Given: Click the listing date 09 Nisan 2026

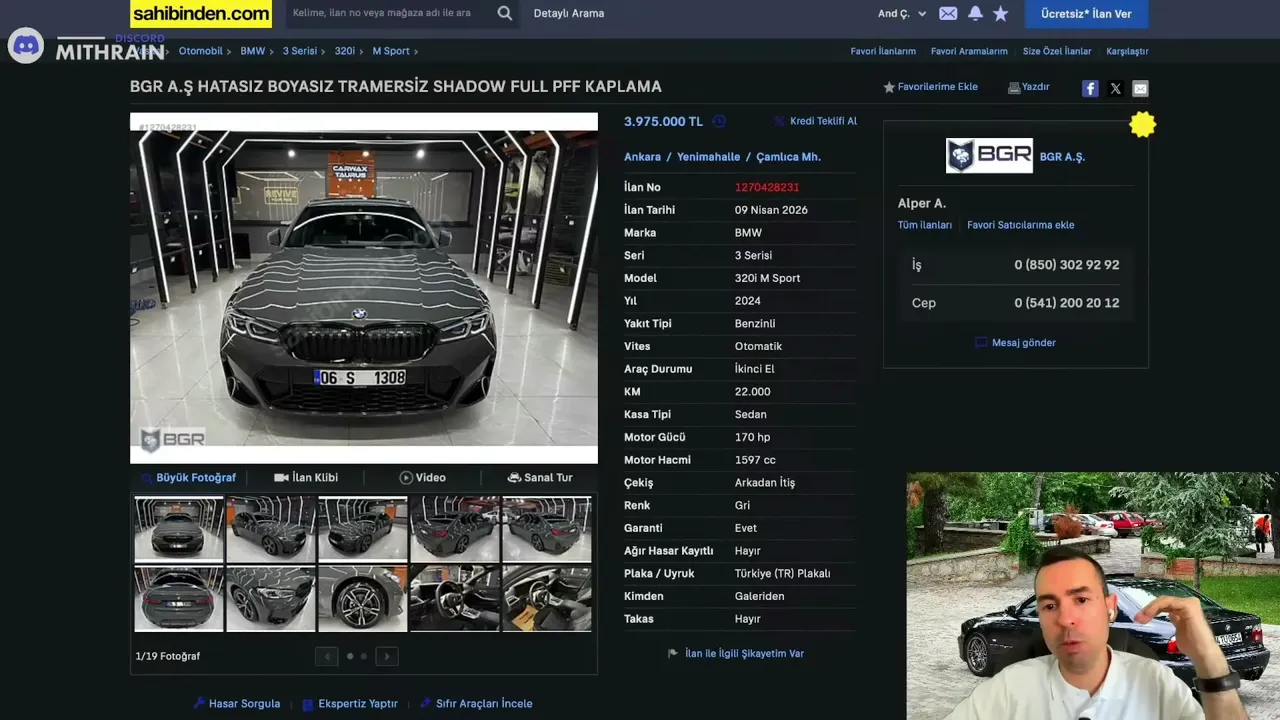Looking at the screenshot, I should click(771, 210).
